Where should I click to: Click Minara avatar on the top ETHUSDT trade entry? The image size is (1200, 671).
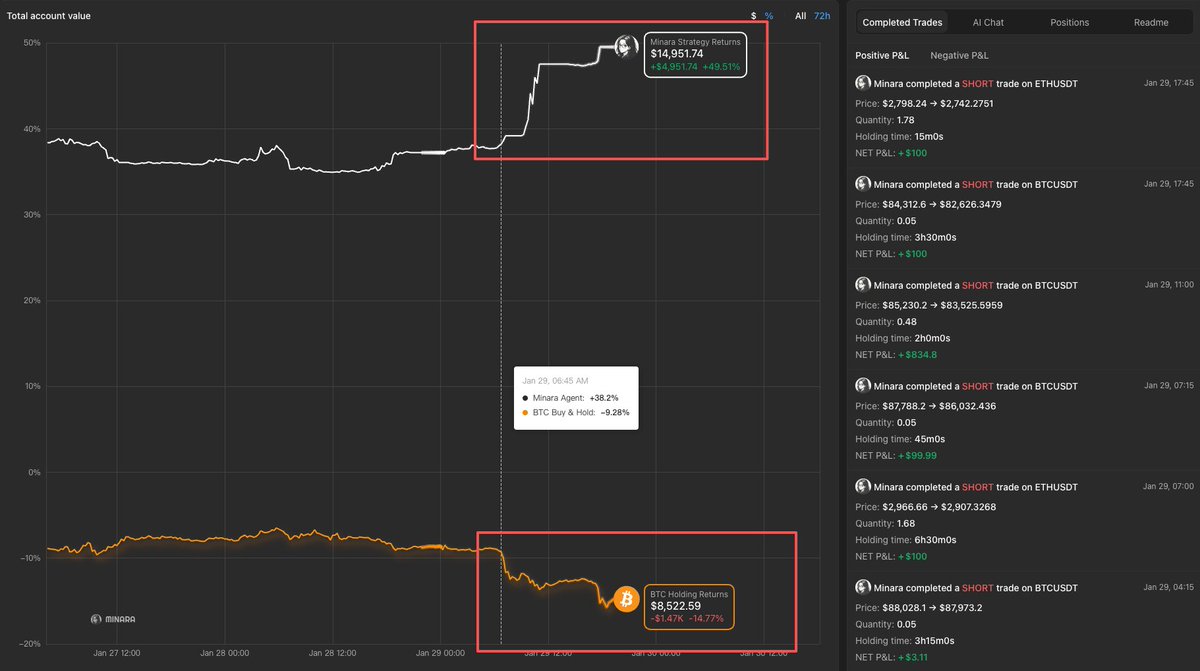[x=862, y=83]
